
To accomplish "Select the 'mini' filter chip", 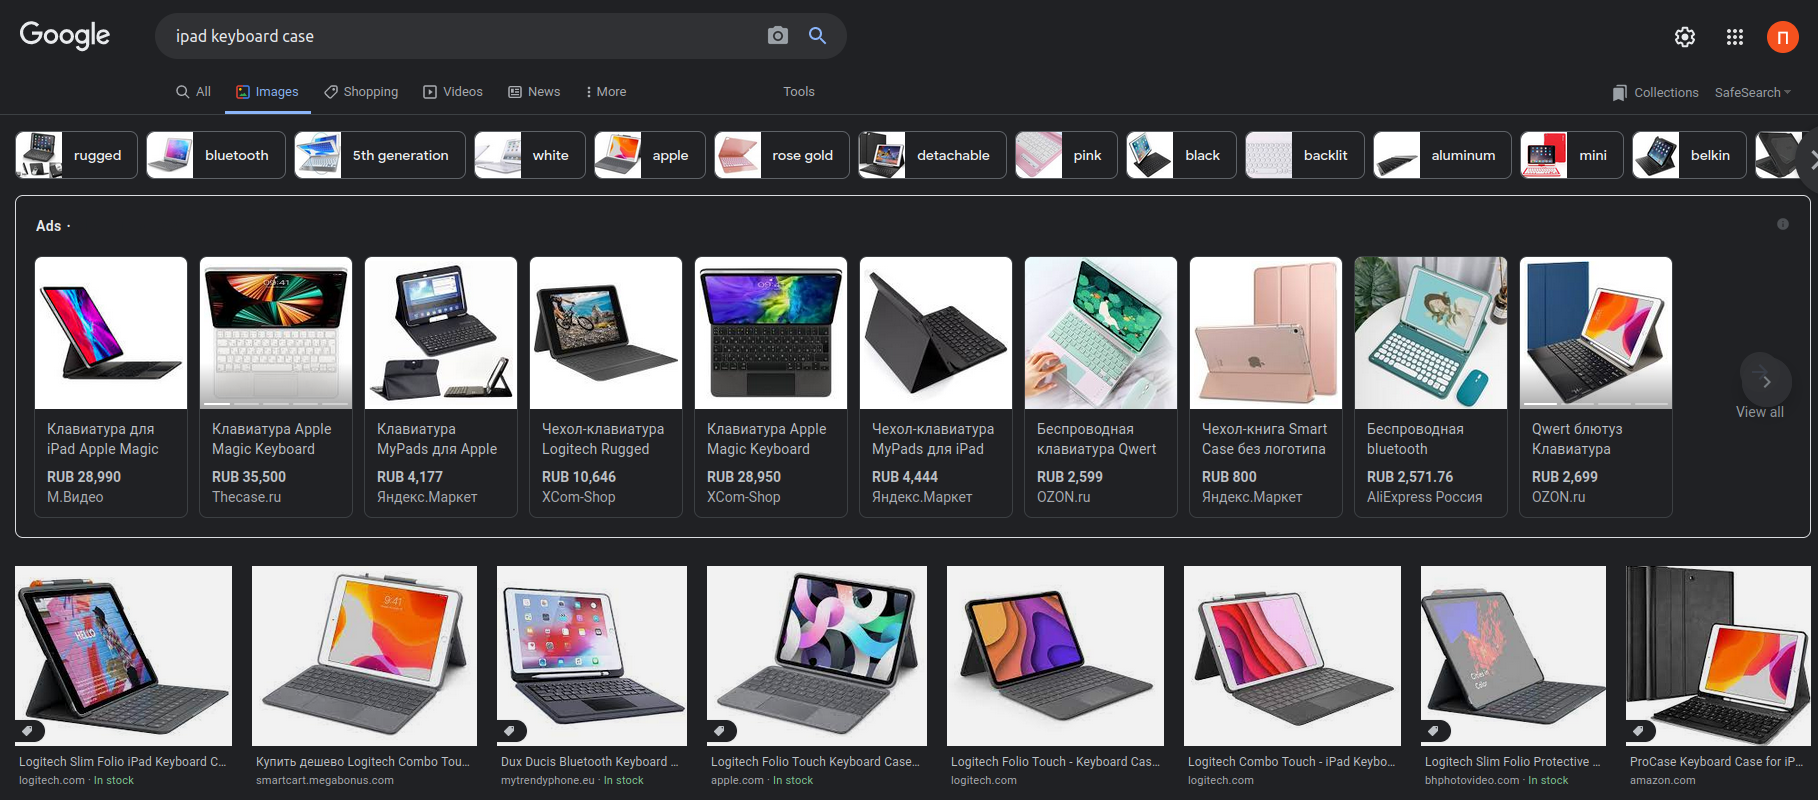I will click(x=1572, y=155).
